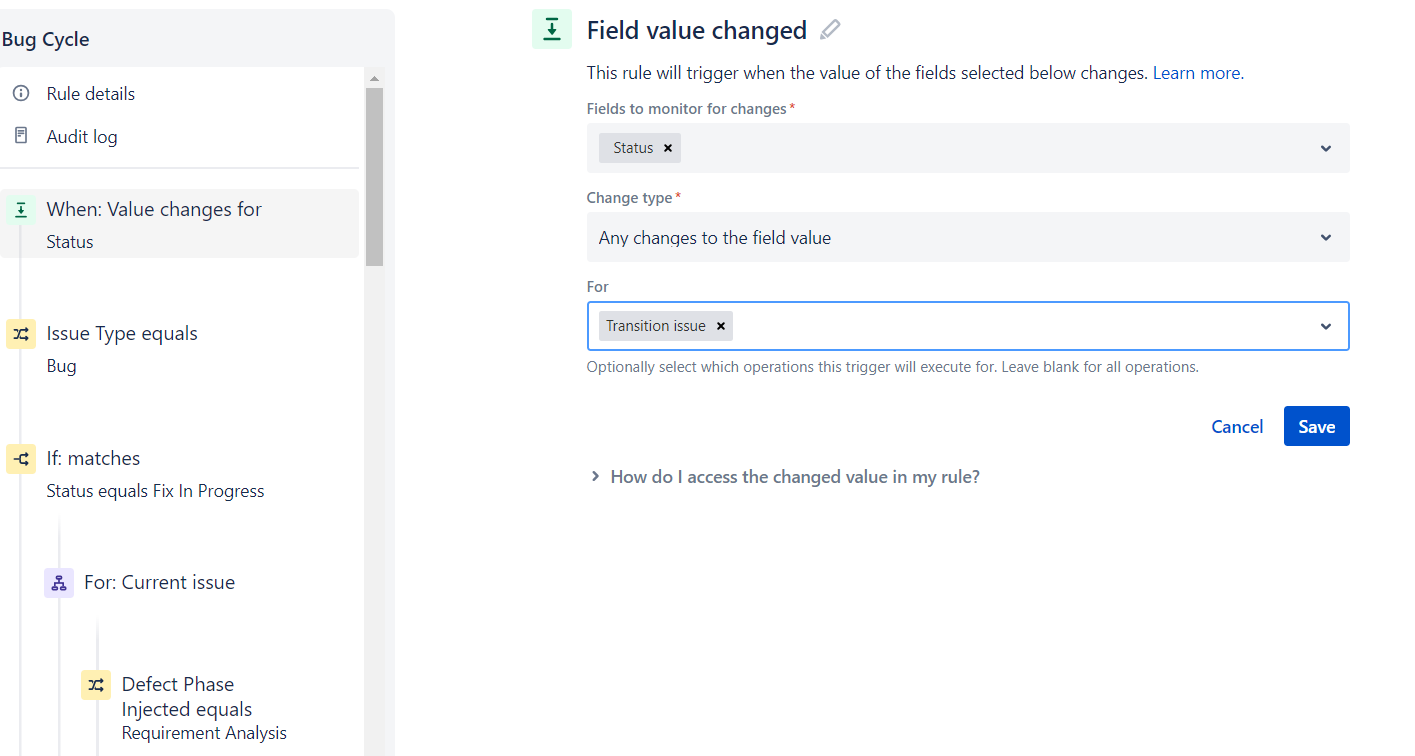This screenshot has height=756, width=1415.
Task: Click the Save button
Action: pyautogui.click(x=1316, y=426)
